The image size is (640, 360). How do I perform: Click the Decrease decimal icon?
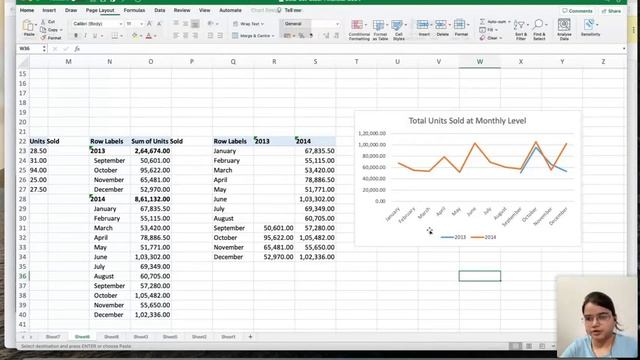coord(336,36)
